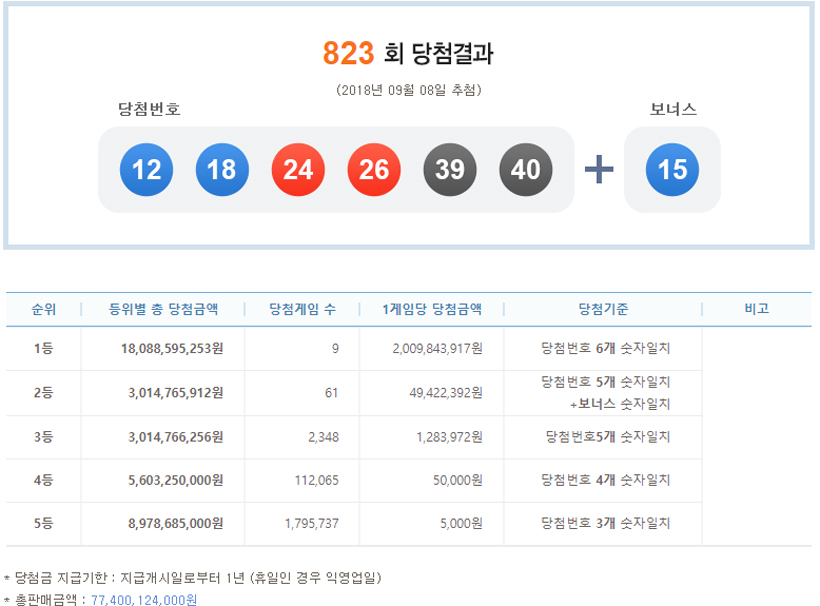Screen dimensions: 820x606
Task: Click the 1등 total prize 18,088,595,253원
Action: point(164,349)
